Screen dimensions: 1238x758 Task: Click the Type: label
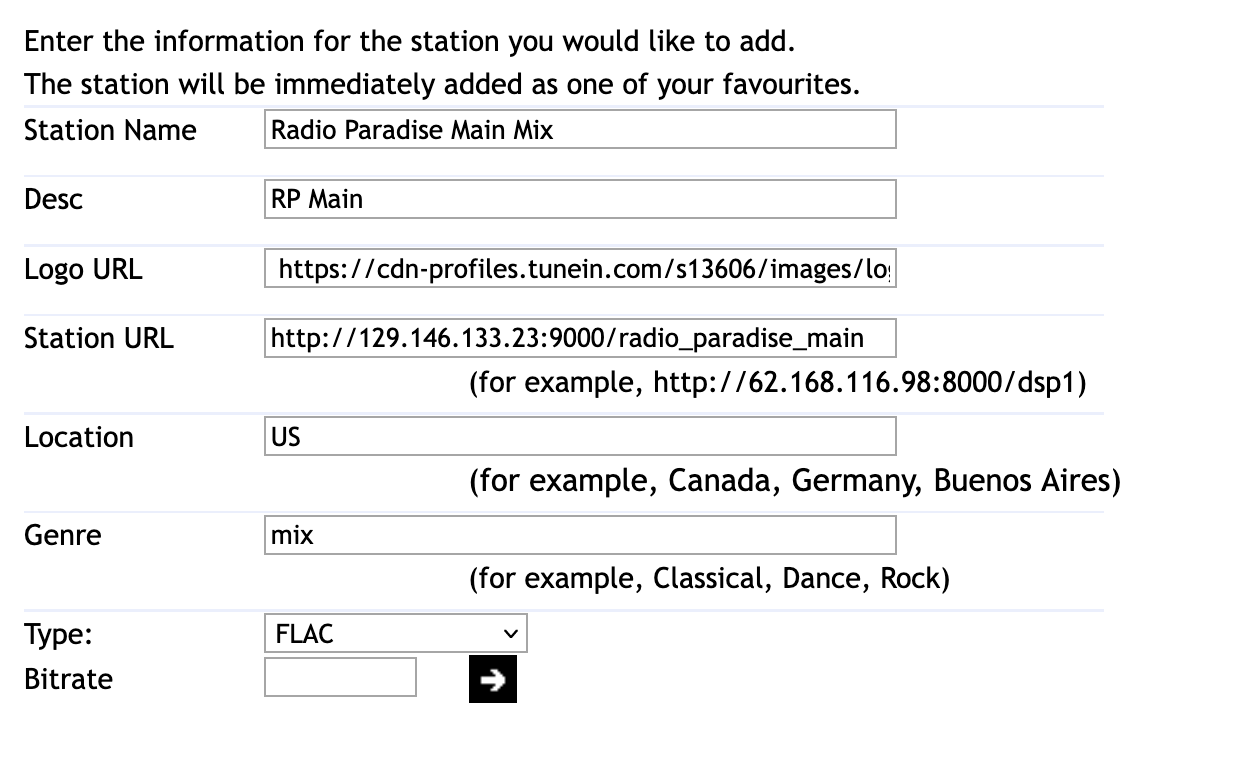tap(58, 635)
